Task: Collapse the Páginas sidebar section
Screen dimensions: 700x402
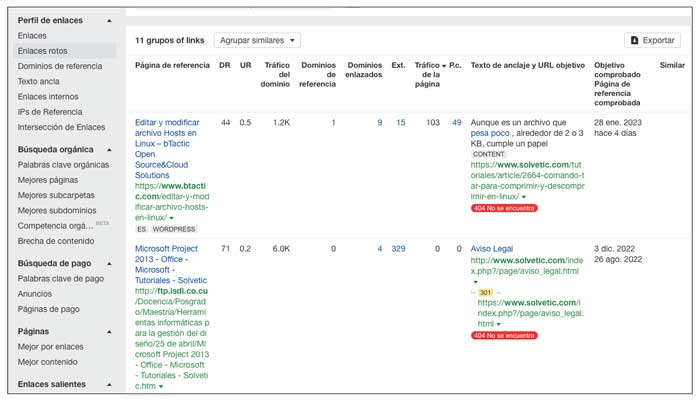Action: [x=108, y=330]
